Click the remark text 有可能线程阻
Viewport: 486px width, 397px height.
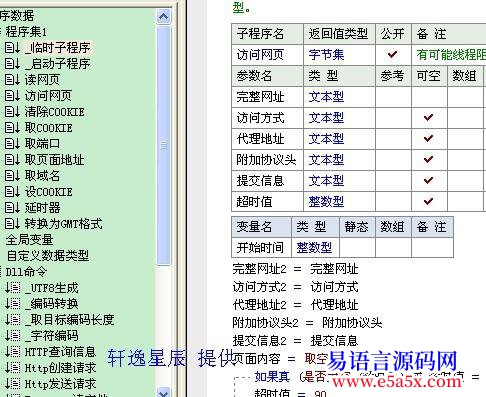[x=451, y=55]
